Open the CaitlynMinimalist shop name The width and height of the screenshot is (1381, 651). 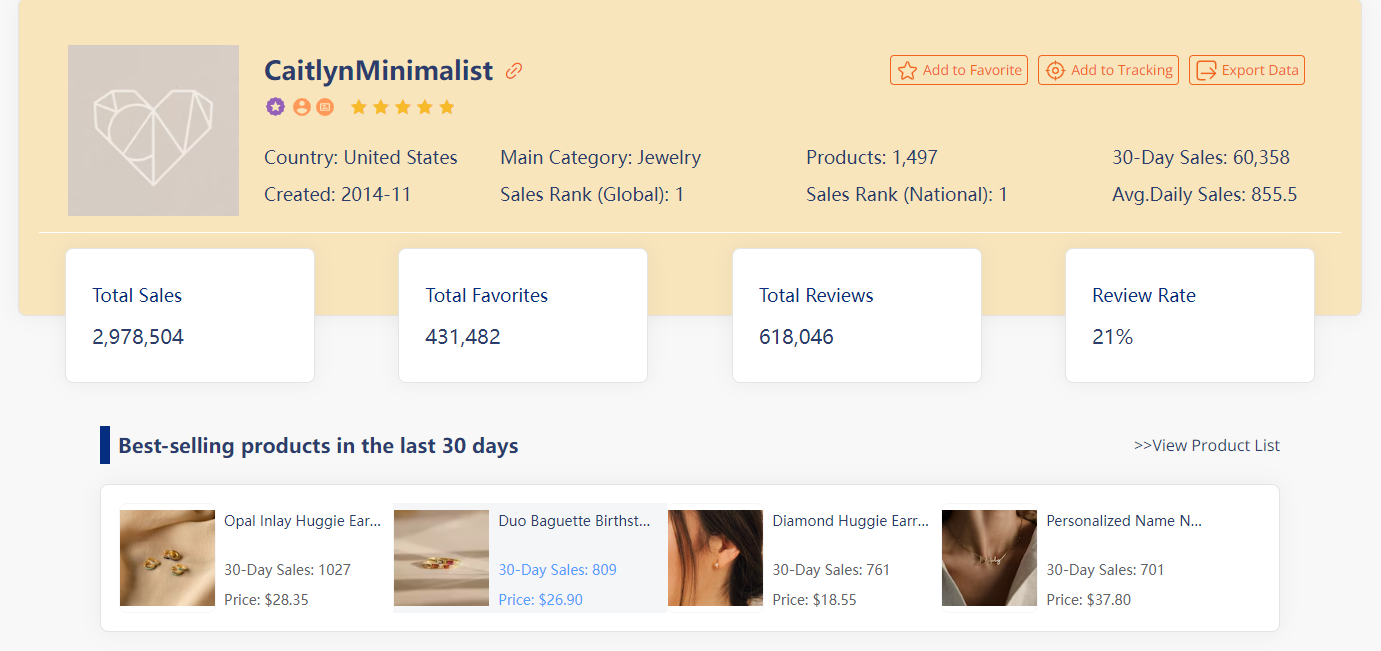[378, 71]
